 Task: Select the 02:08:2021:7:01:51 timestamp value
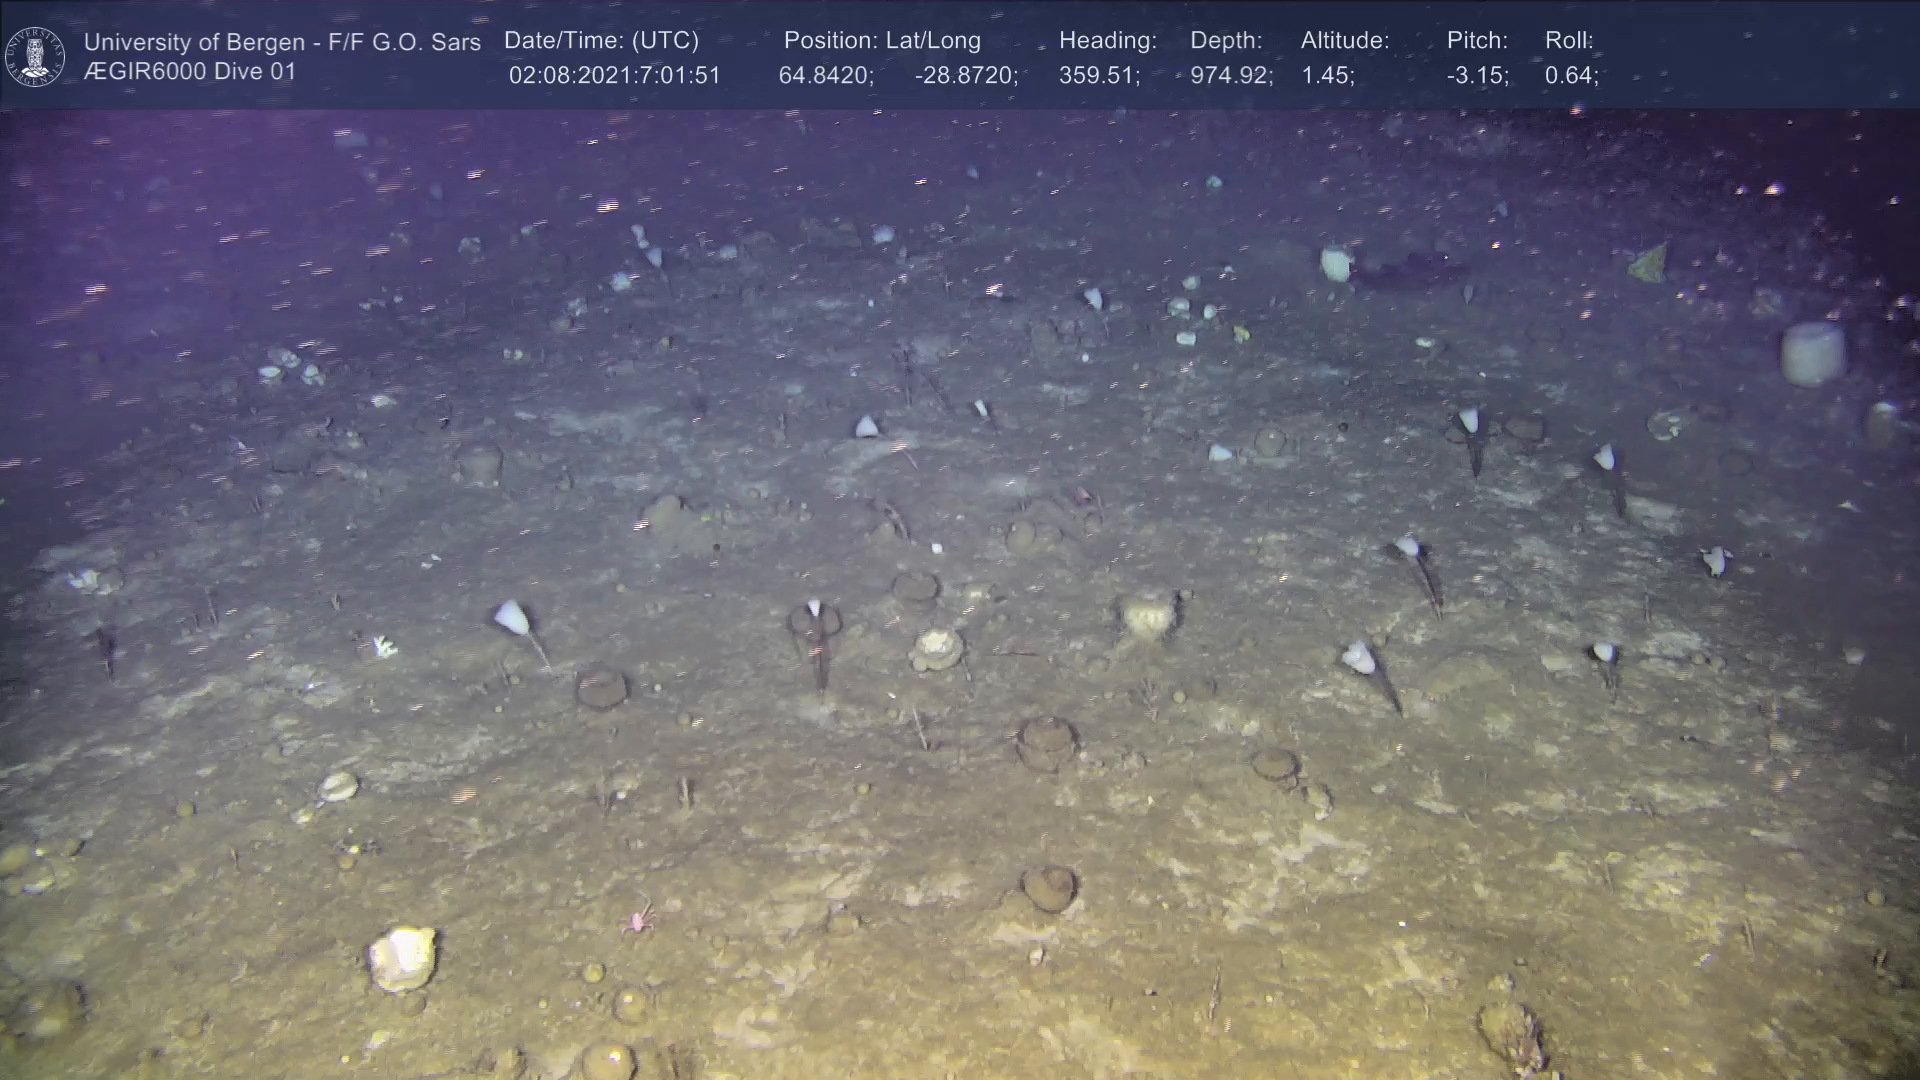614,75
